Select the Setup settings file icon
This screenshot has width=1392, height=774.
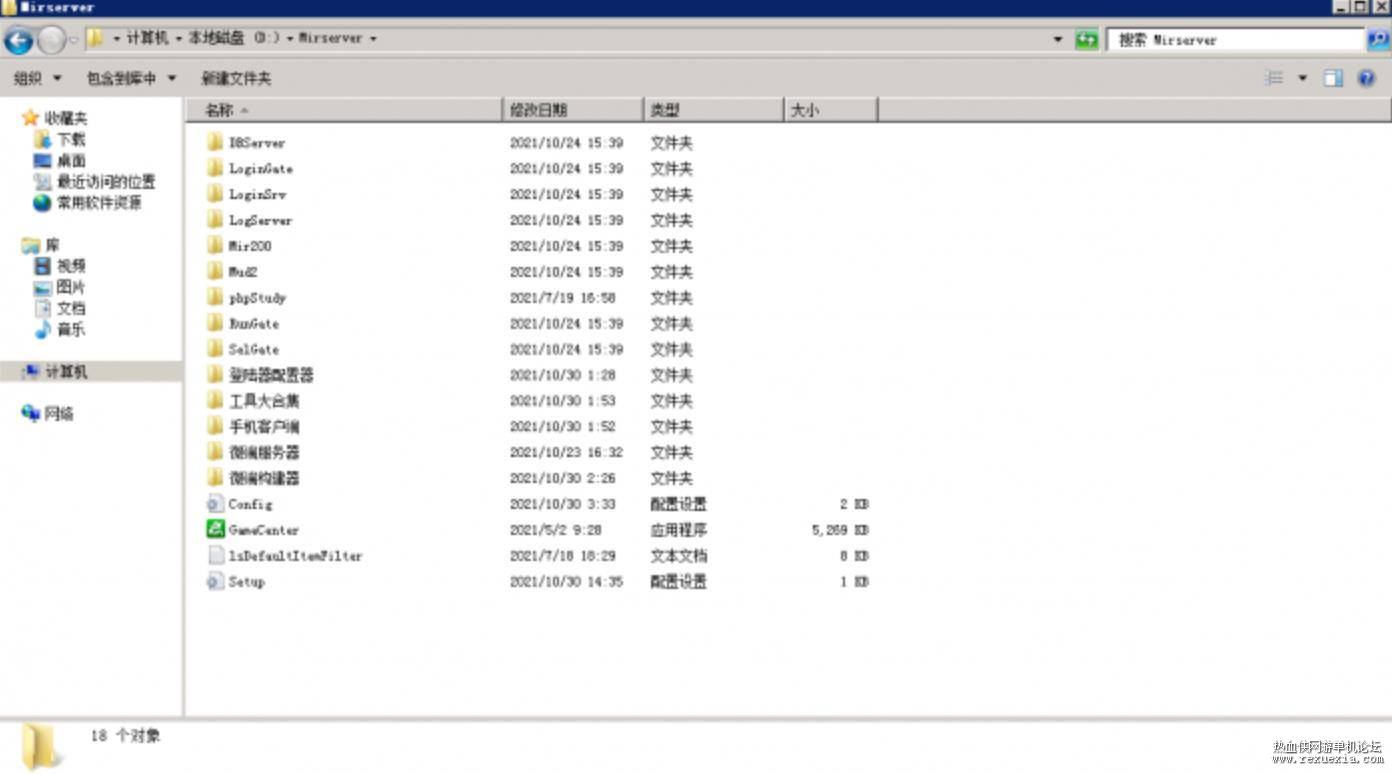(x=215, y=581)
